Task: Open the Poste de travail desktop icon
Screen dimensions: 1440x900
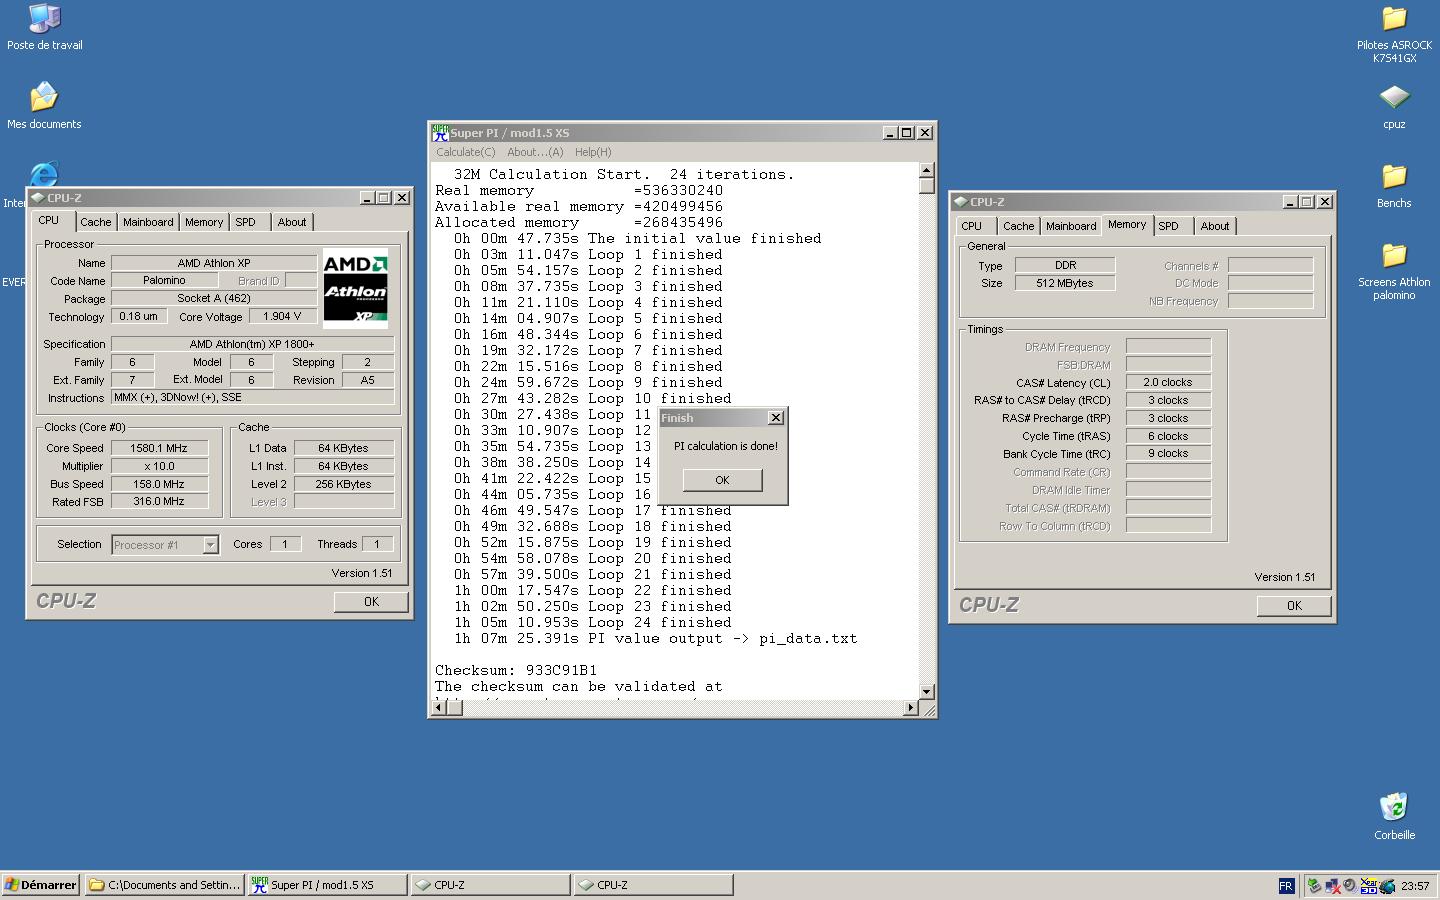Action: click(x=44, y=27)
